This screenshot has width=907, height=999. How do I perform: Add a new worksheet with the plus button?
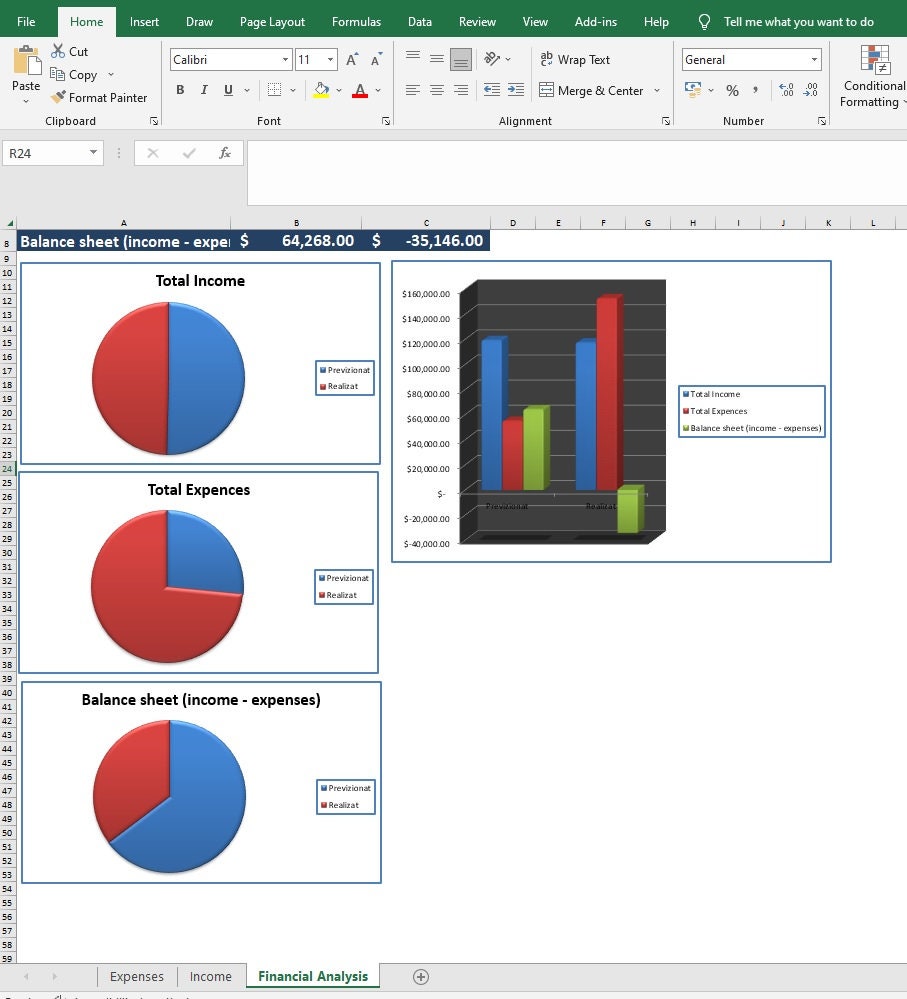(x=420, y=977)
